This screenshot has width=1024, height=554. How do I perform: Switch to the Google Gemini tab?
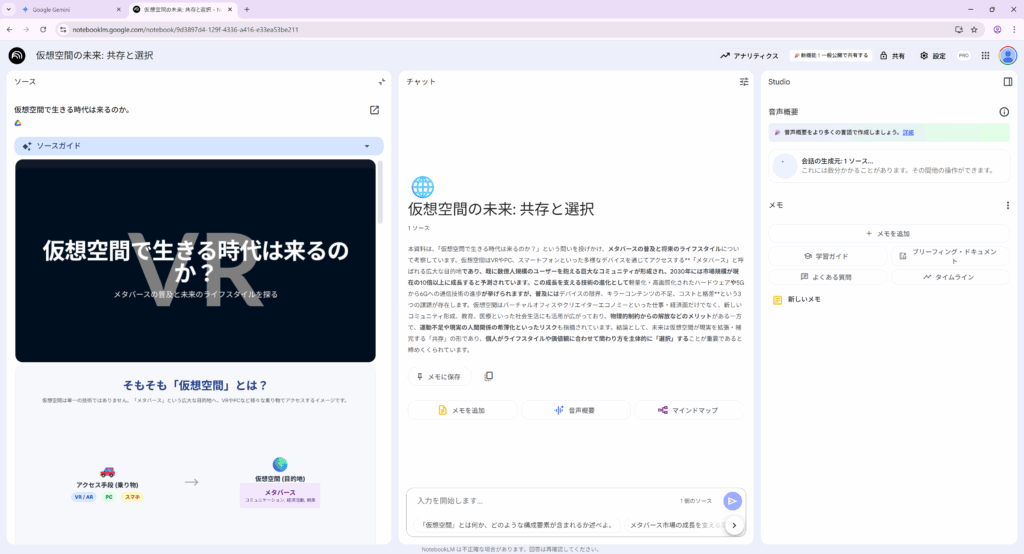click(x=69, y=10)
